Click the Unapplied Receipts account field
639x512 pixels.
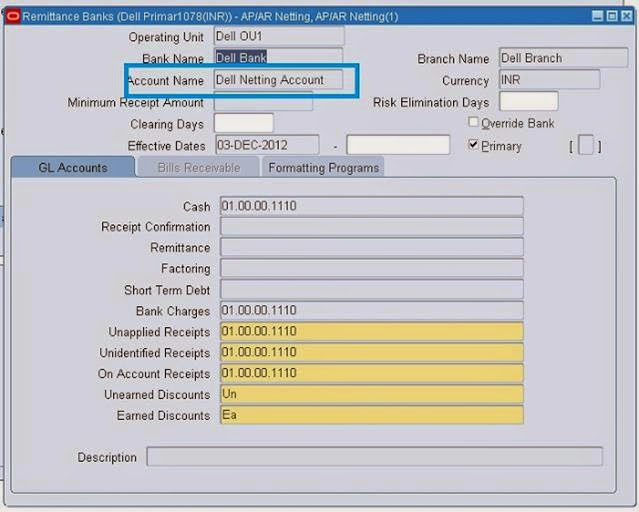pyautogui.click(x=372, y=331)
